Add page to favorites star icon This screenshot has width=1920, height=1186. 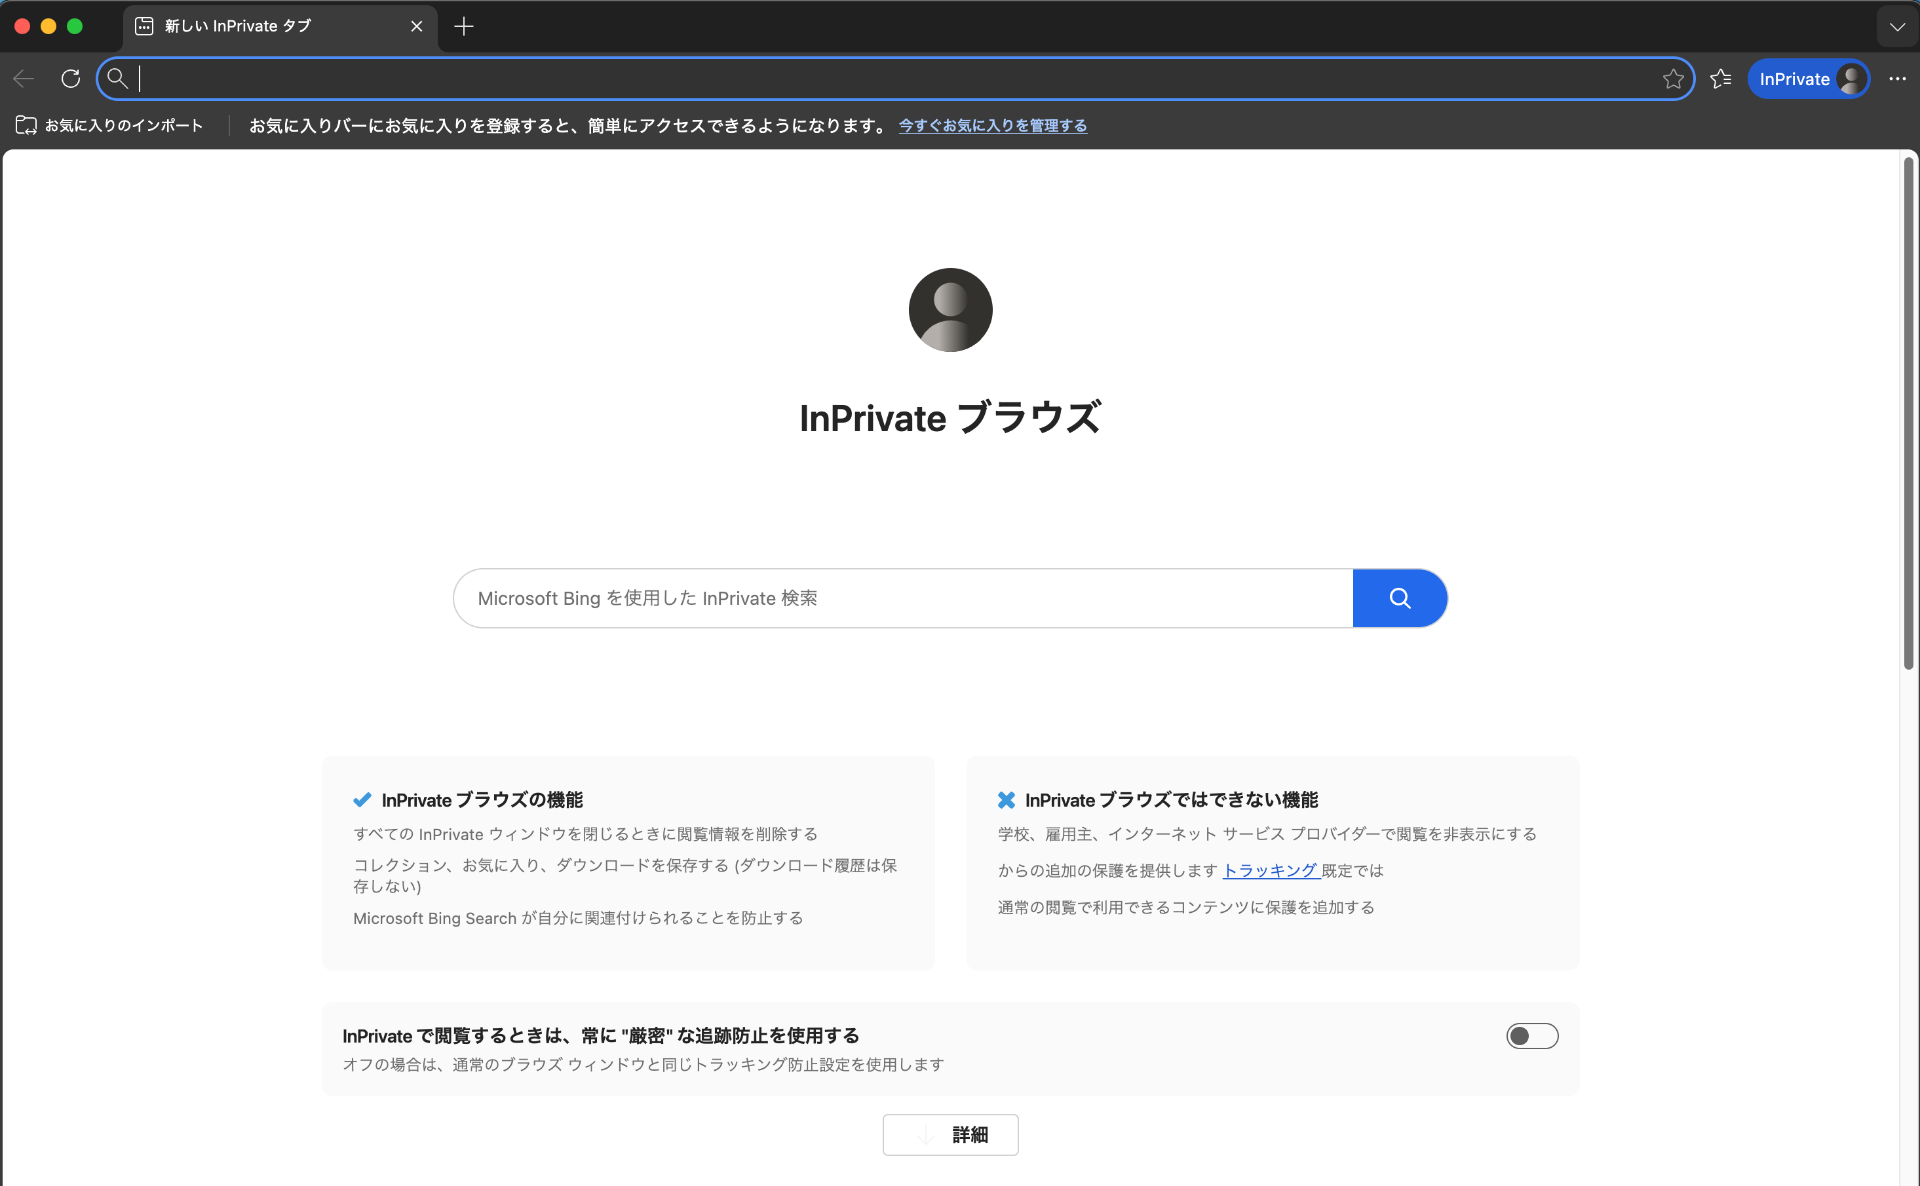pyautogui.click(x=1673, y=79)
